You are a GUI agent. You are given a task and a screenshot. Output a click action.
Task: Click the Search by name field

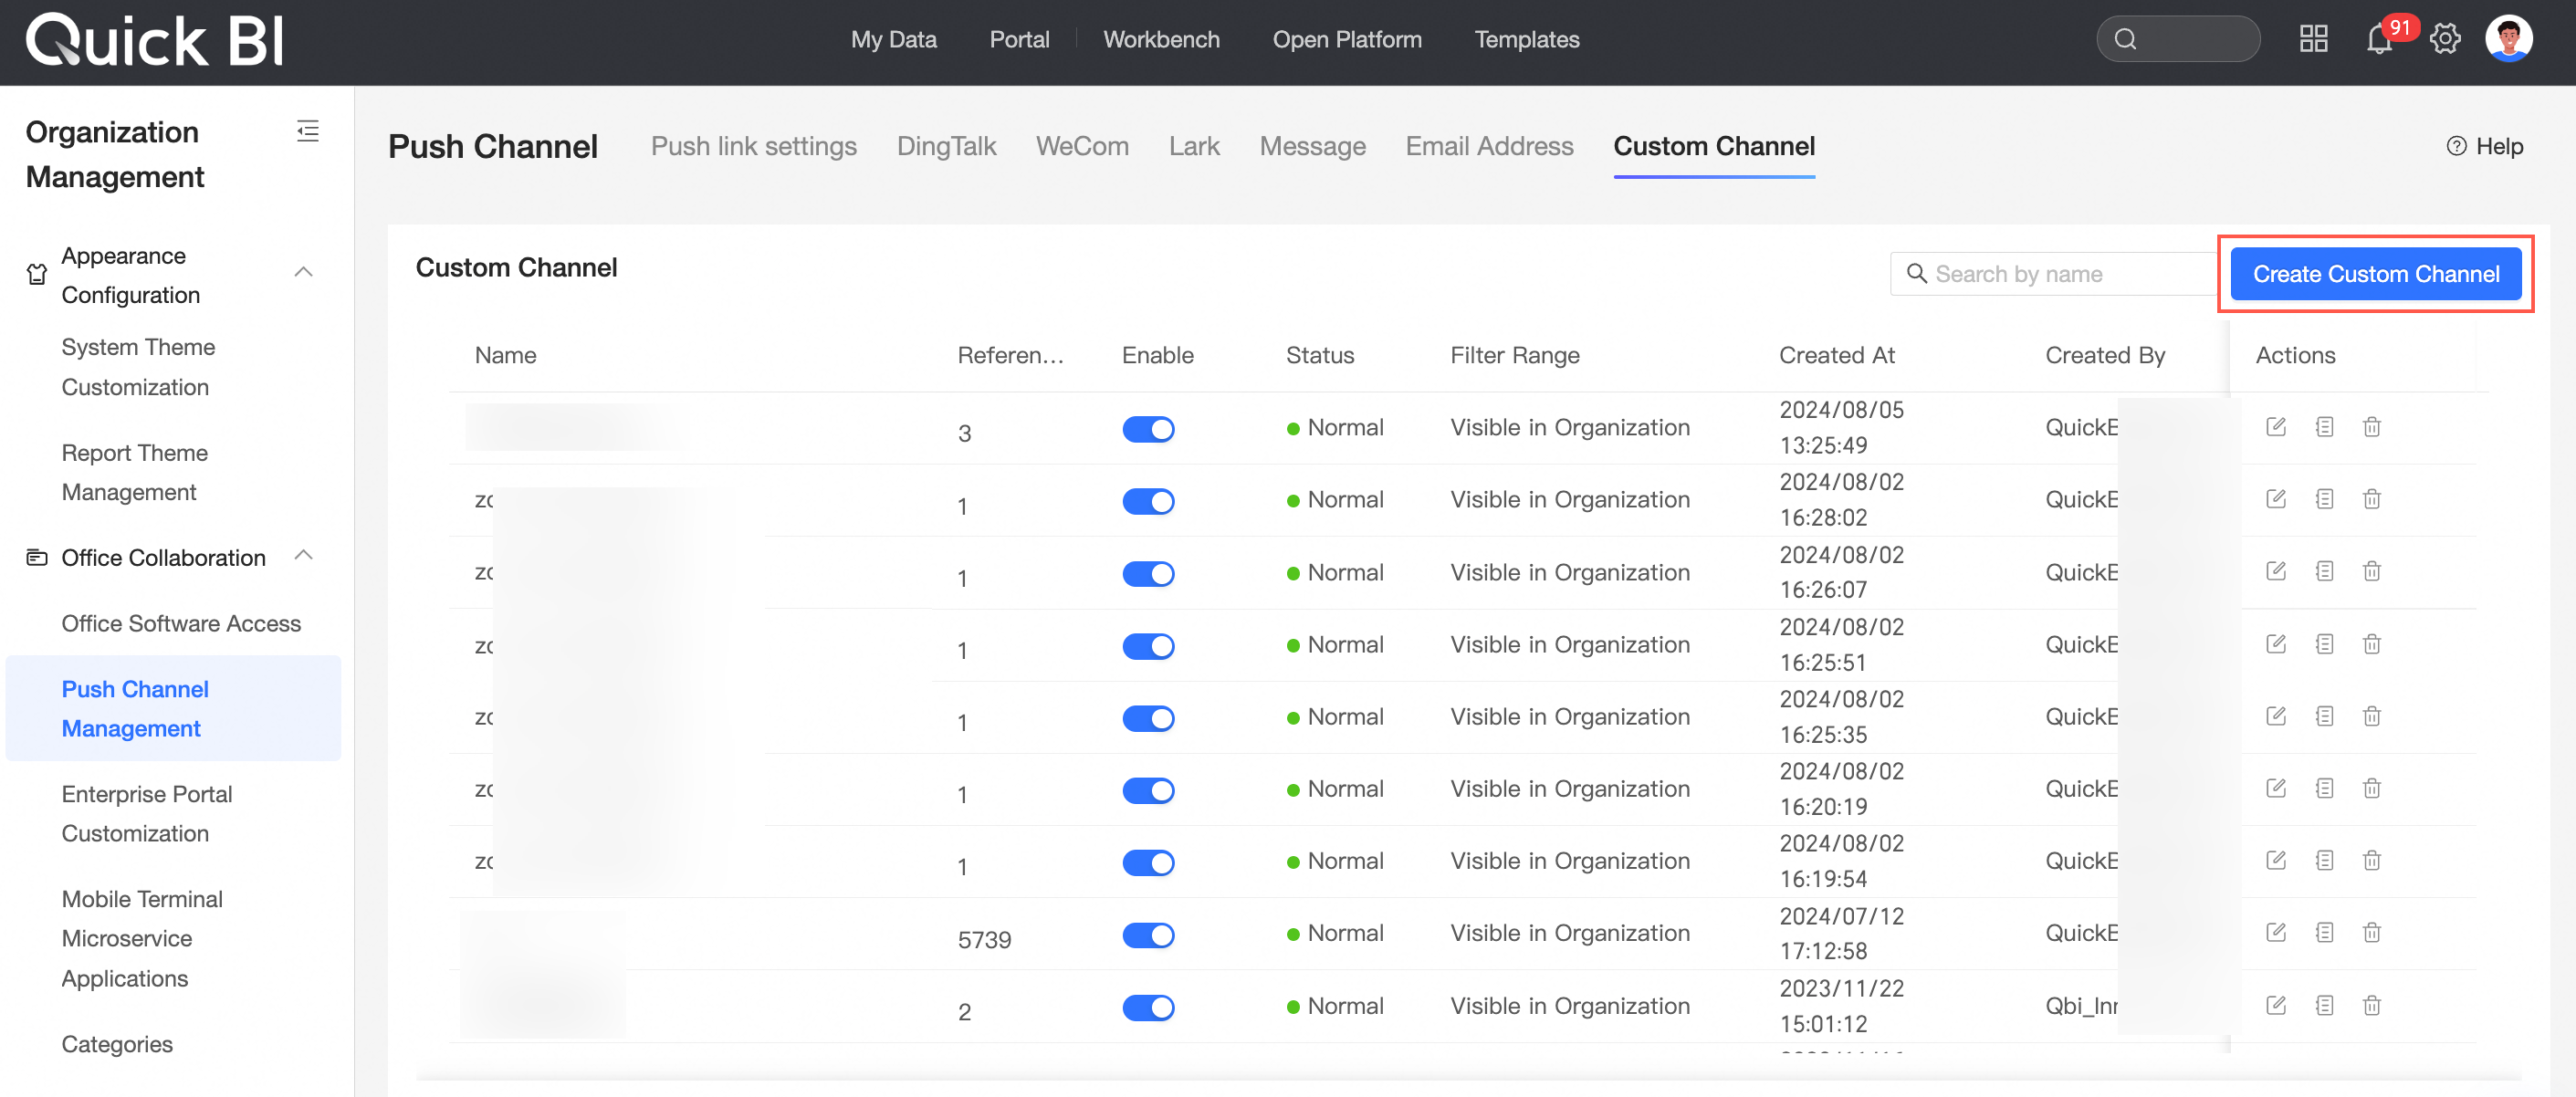(x=2054, y=274)
